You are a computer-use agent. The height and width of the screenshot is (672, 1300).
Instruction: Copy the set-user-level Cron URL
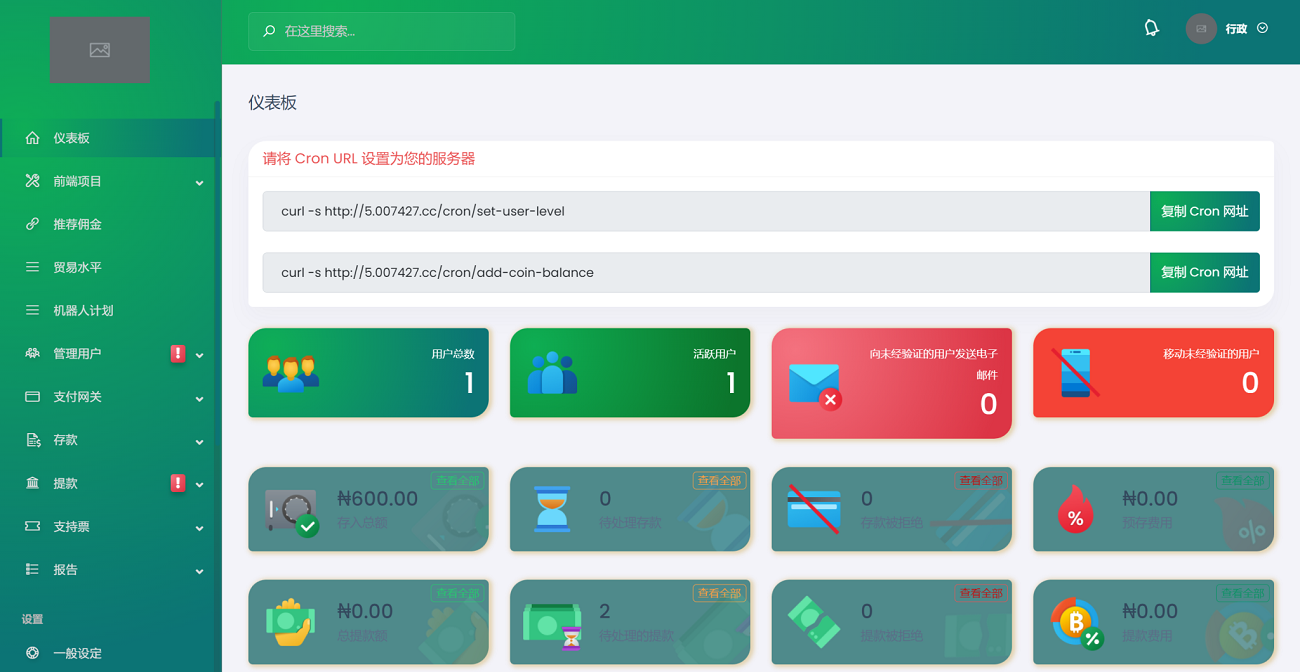click(1204, 211)
